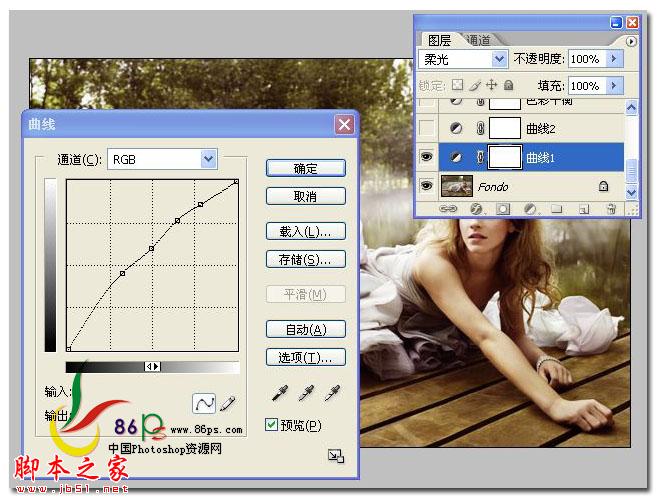Create a new layer

pos(584,209)
